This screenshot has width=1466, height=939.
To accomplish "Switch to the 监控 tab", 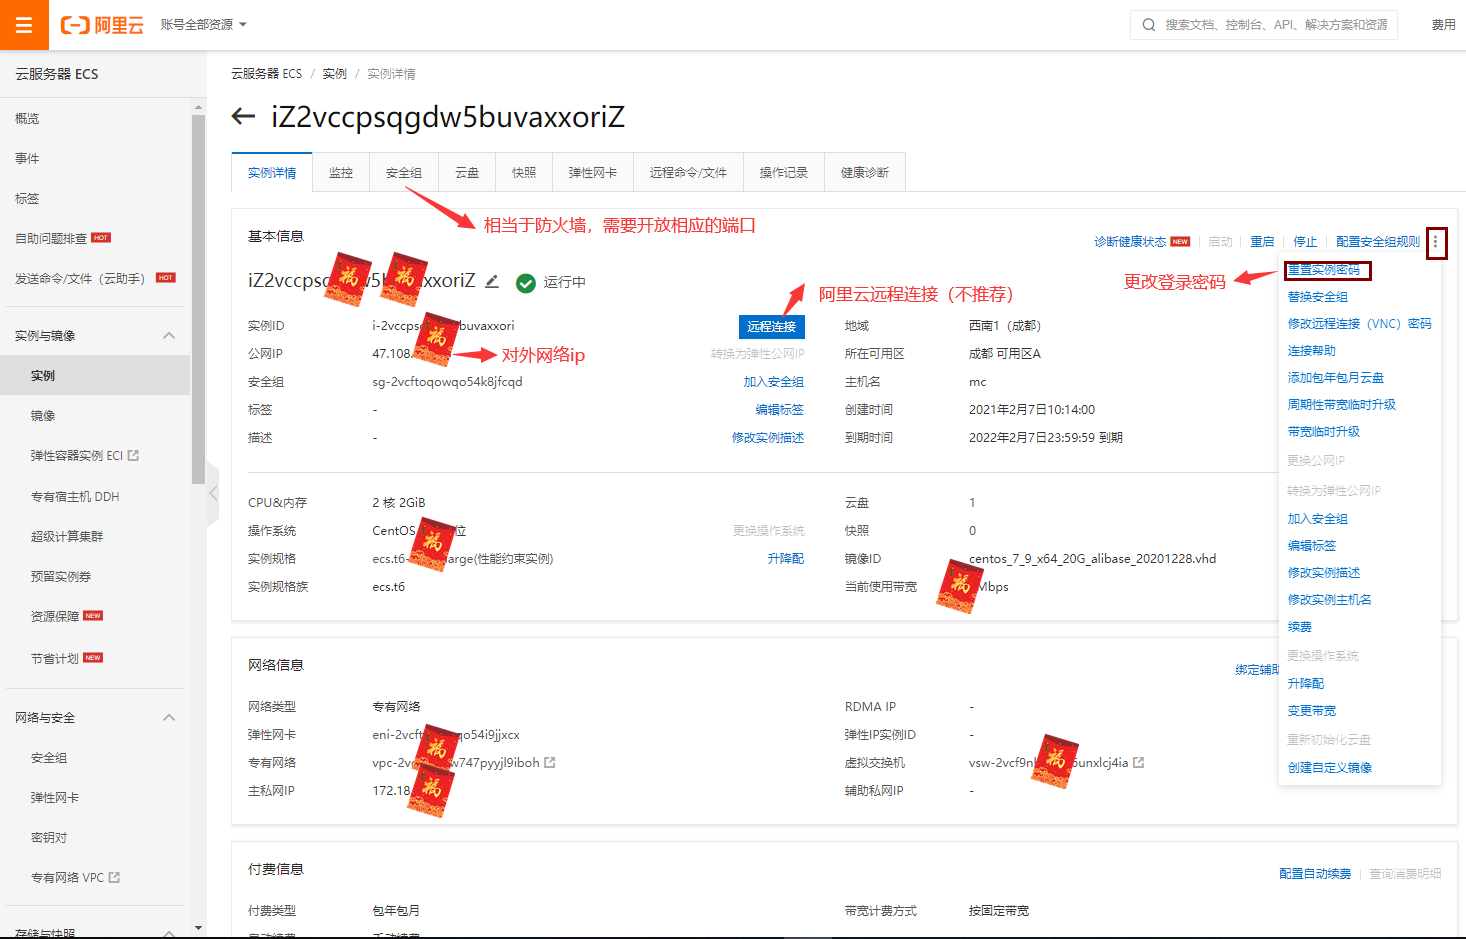I will point(341,173).
